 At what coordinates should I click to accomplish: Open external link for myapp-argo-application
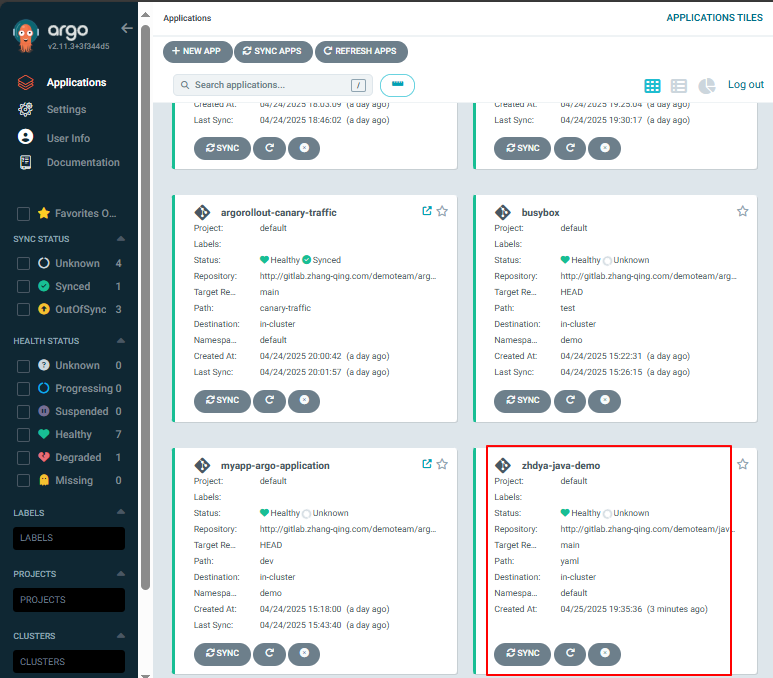click(427, 464)
